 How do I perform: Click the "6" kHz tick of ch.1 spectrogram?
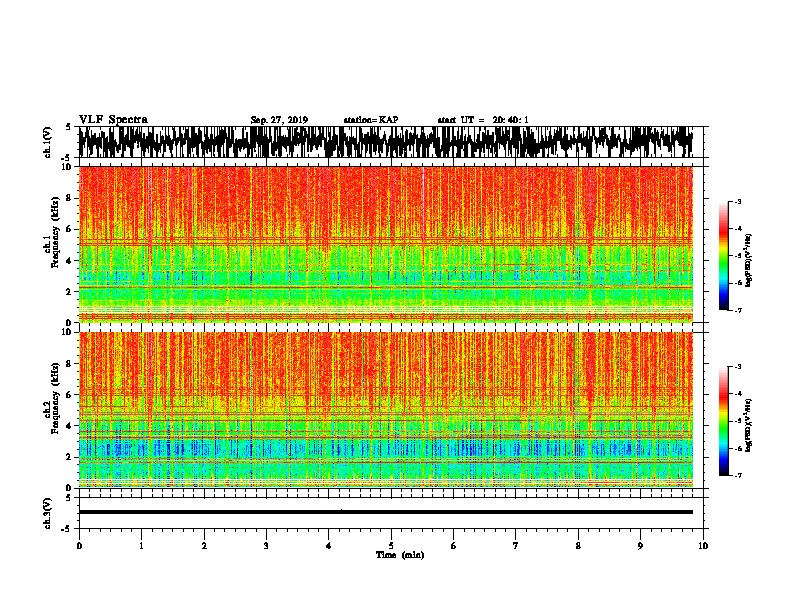pyautogui.click(x=70, y=229)
